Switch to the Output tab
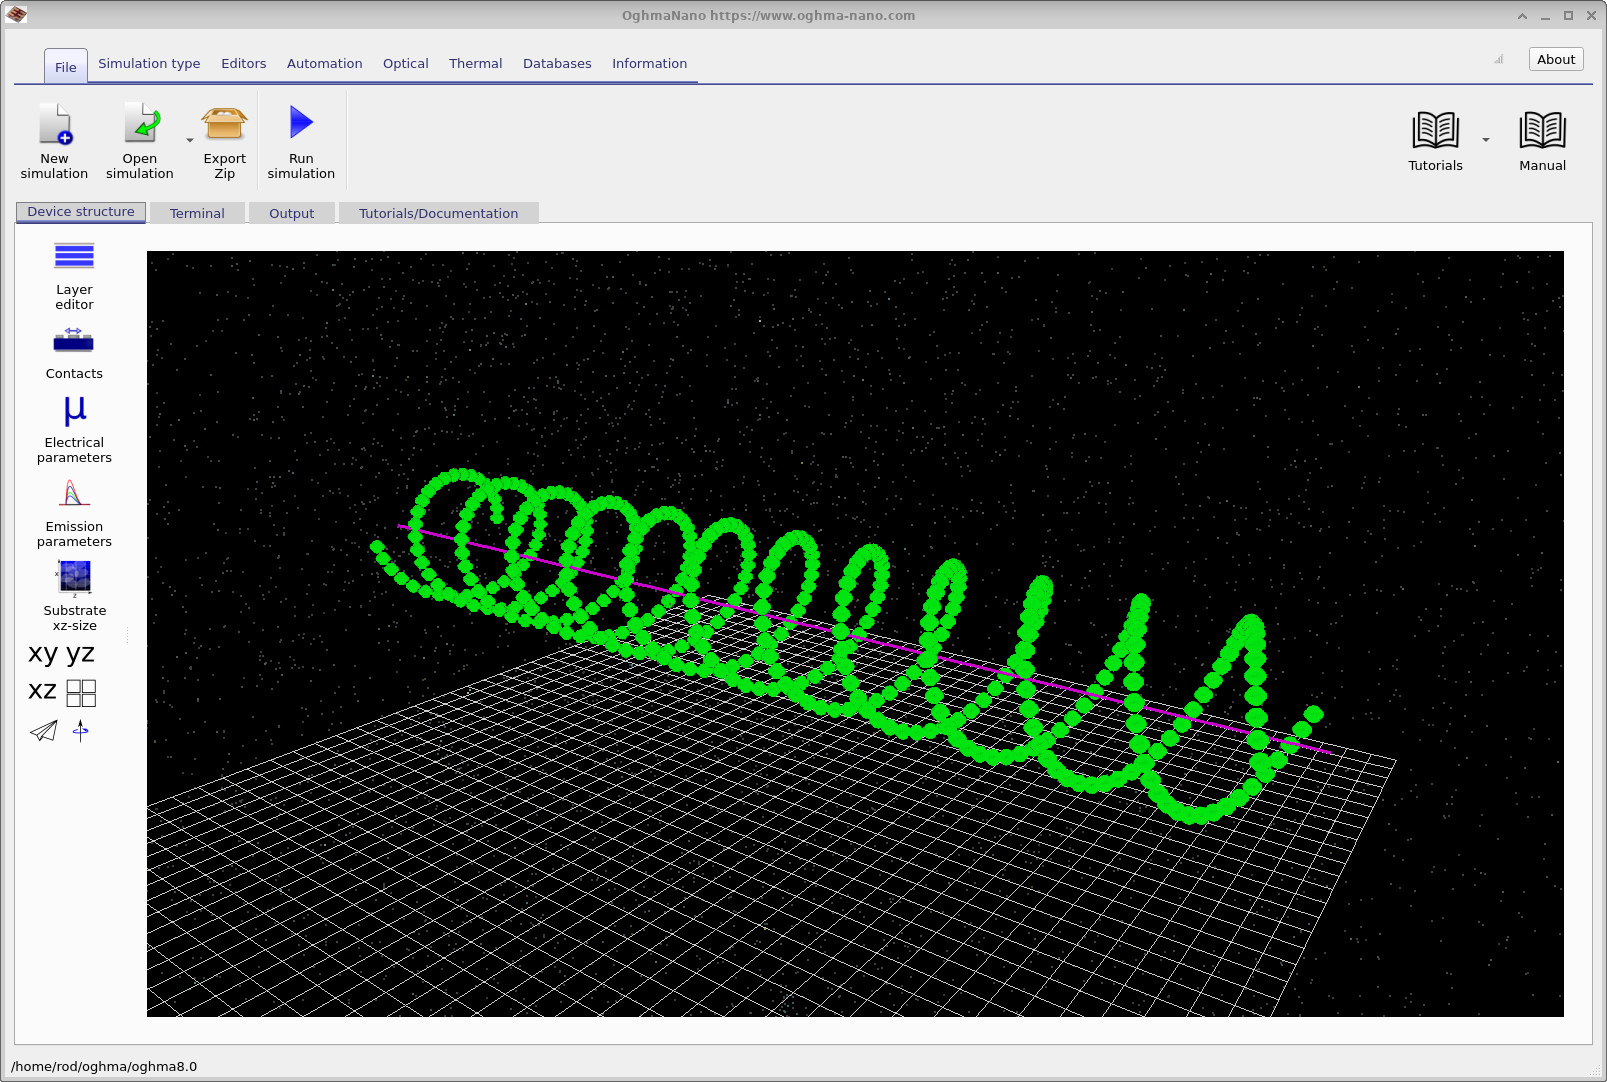Screen dimensions: 1607x1082 [x=292, y=213]
